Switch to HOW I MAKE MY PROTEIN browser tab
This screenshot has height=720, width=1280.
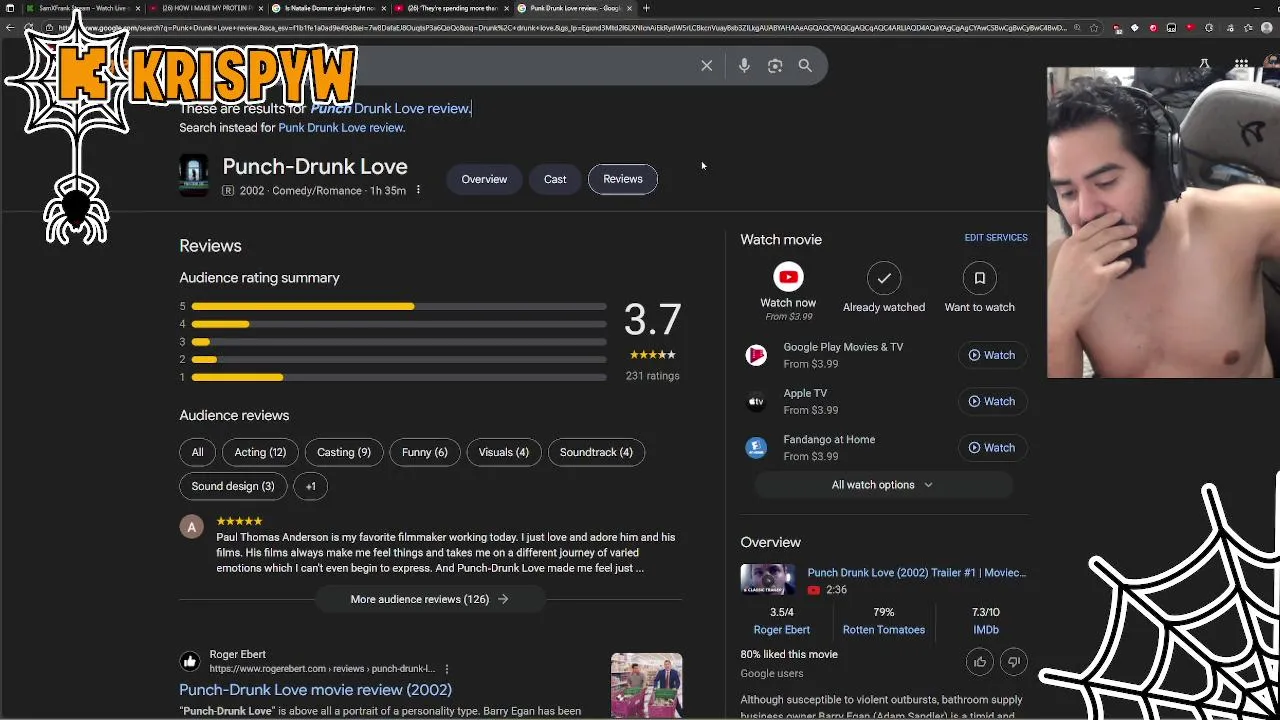(205, 8)
